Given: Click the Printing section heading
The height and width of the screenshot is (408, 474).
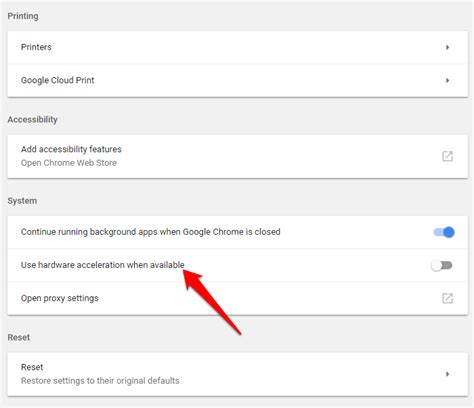Looking at the screenshot, I should (x=23, y=16).
